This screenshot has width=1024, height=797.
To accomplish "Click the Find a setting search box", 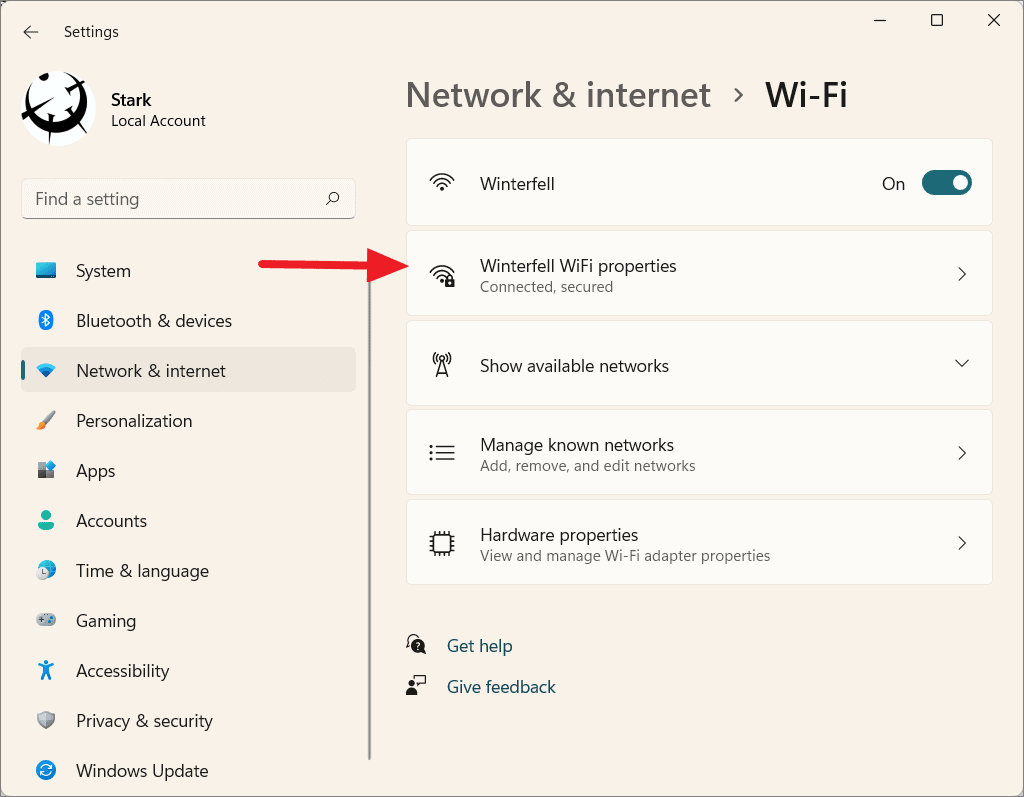I will coord(188,198).
